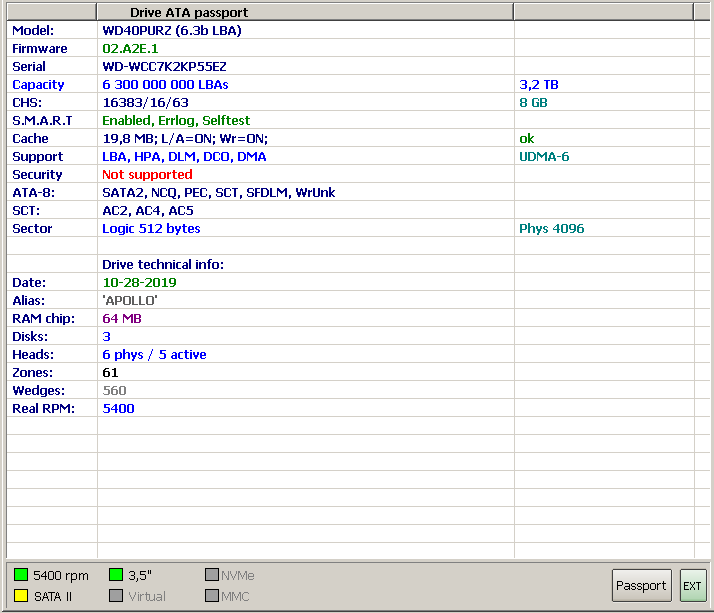Click the 'Zones:' row label
This screenshot has height=613, width=714.
click(32, 373)
